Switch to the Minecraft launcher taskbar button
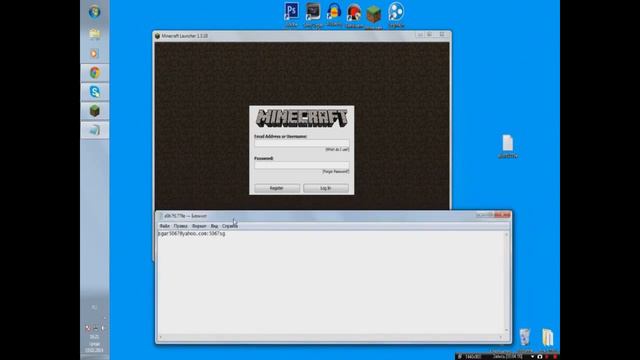The image size is (640, 360). [95, 111]
